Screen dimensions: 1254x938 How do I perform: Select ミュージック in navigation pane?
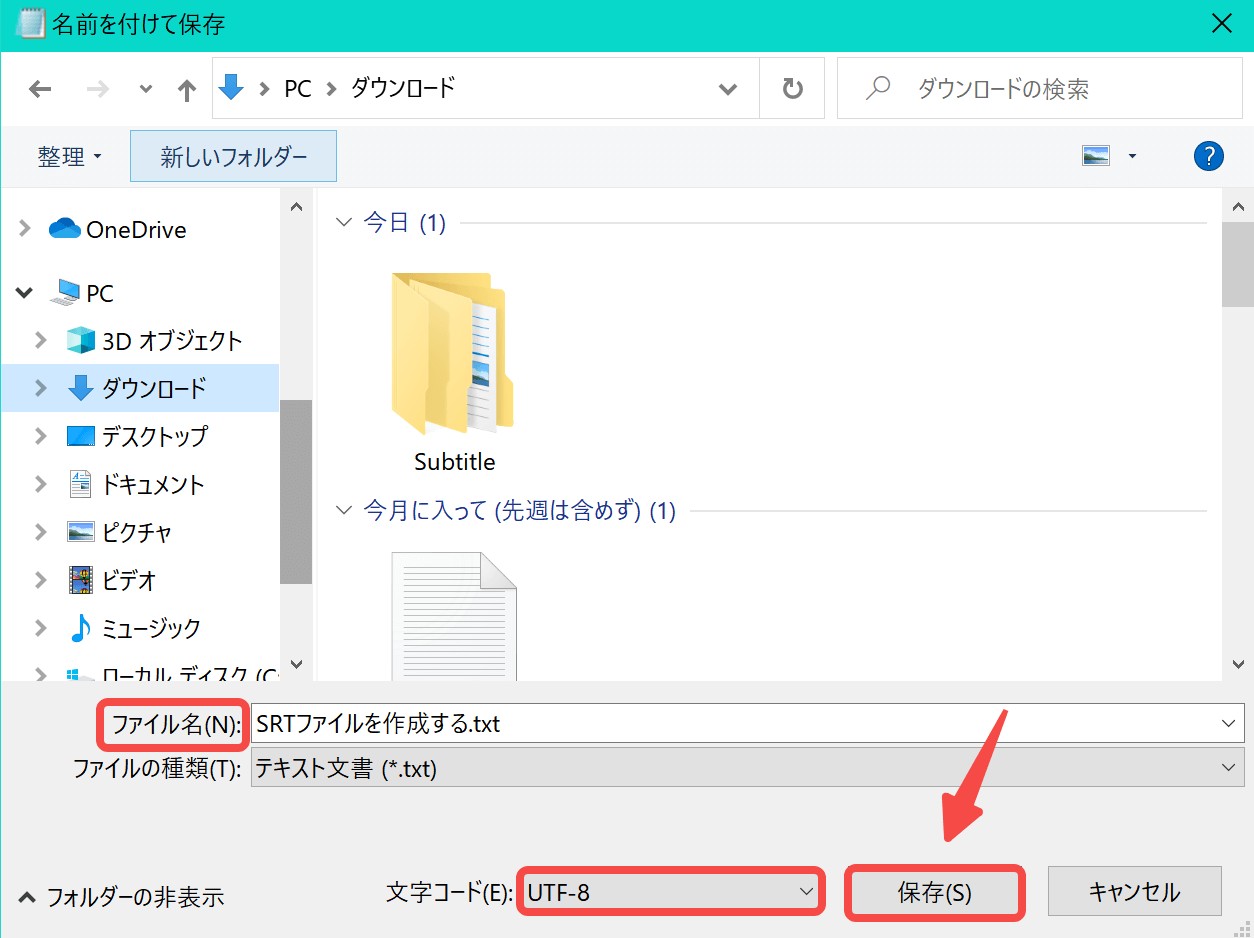coord(151,628)
